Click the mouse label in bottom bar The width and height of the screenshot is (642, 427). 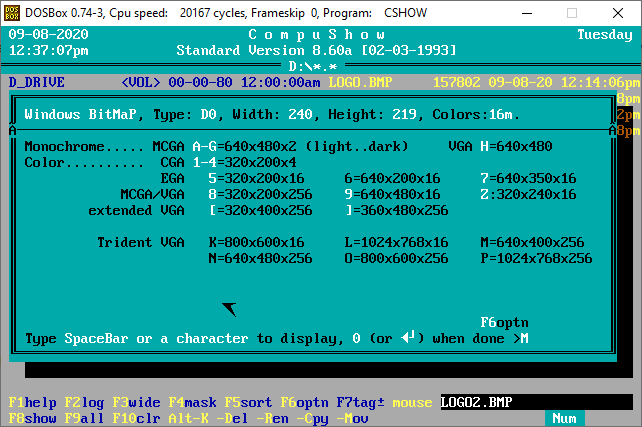(412, 403)
